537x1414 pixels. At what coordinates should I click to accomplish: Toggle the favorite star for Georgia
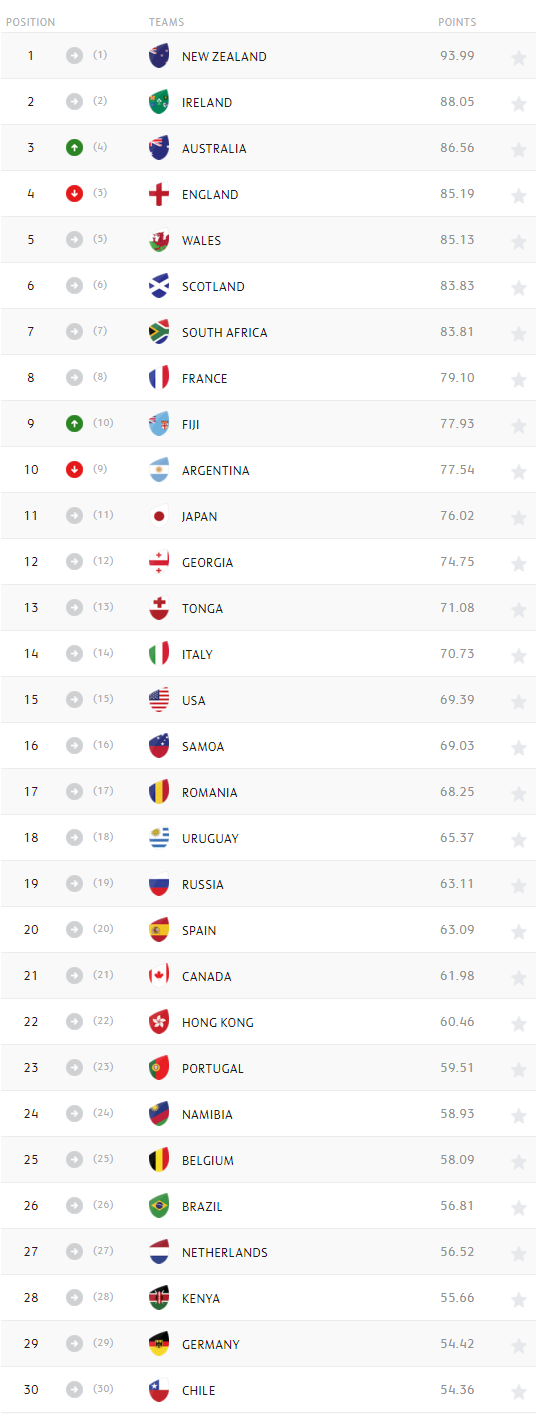(518, 564)
